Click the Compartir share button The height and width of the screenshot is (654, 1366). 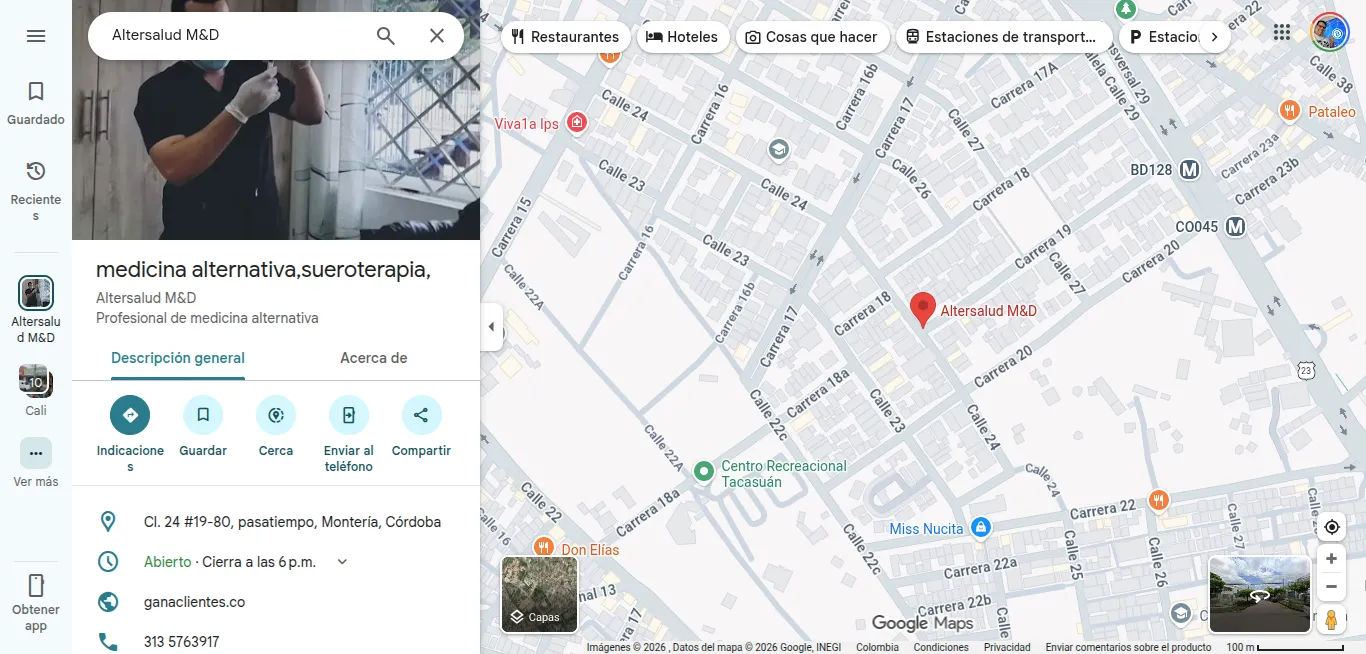point(421,415)
